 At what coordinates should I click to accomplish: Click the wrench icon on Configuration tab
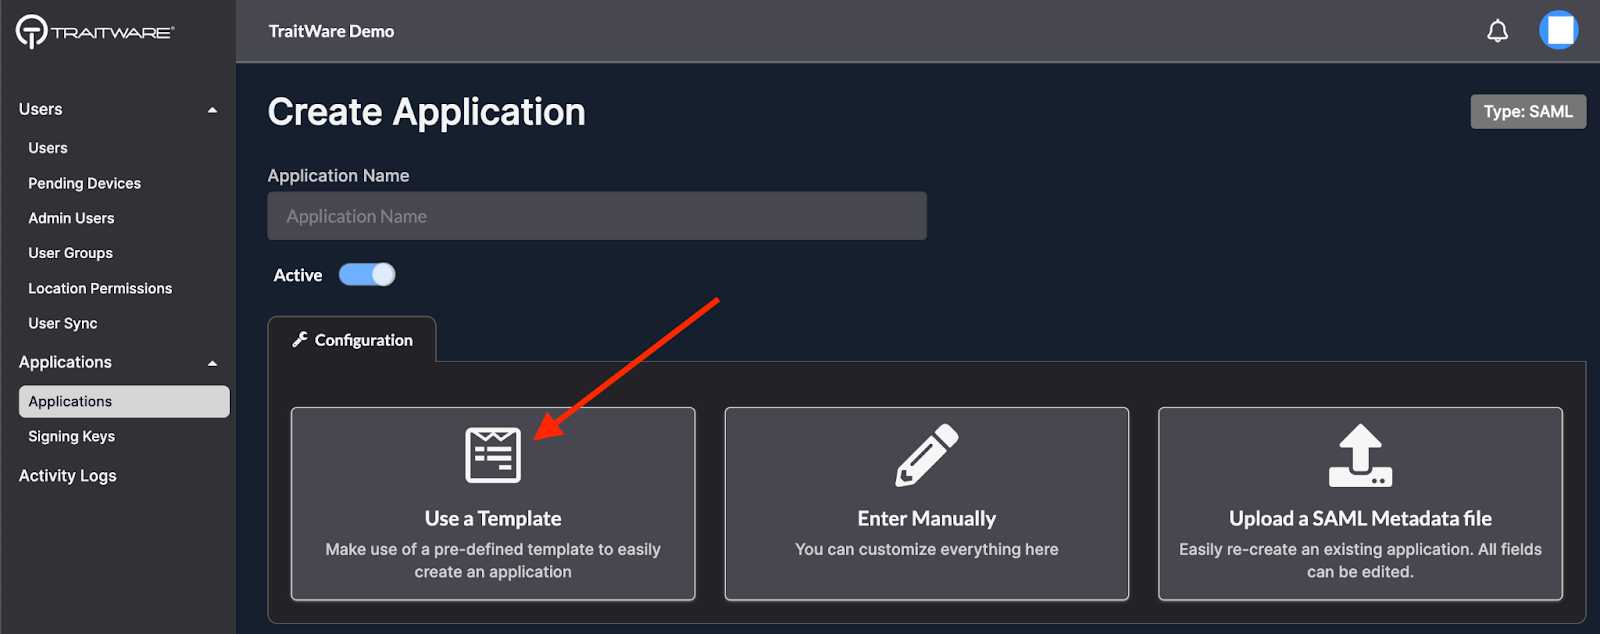coord(300,340)
